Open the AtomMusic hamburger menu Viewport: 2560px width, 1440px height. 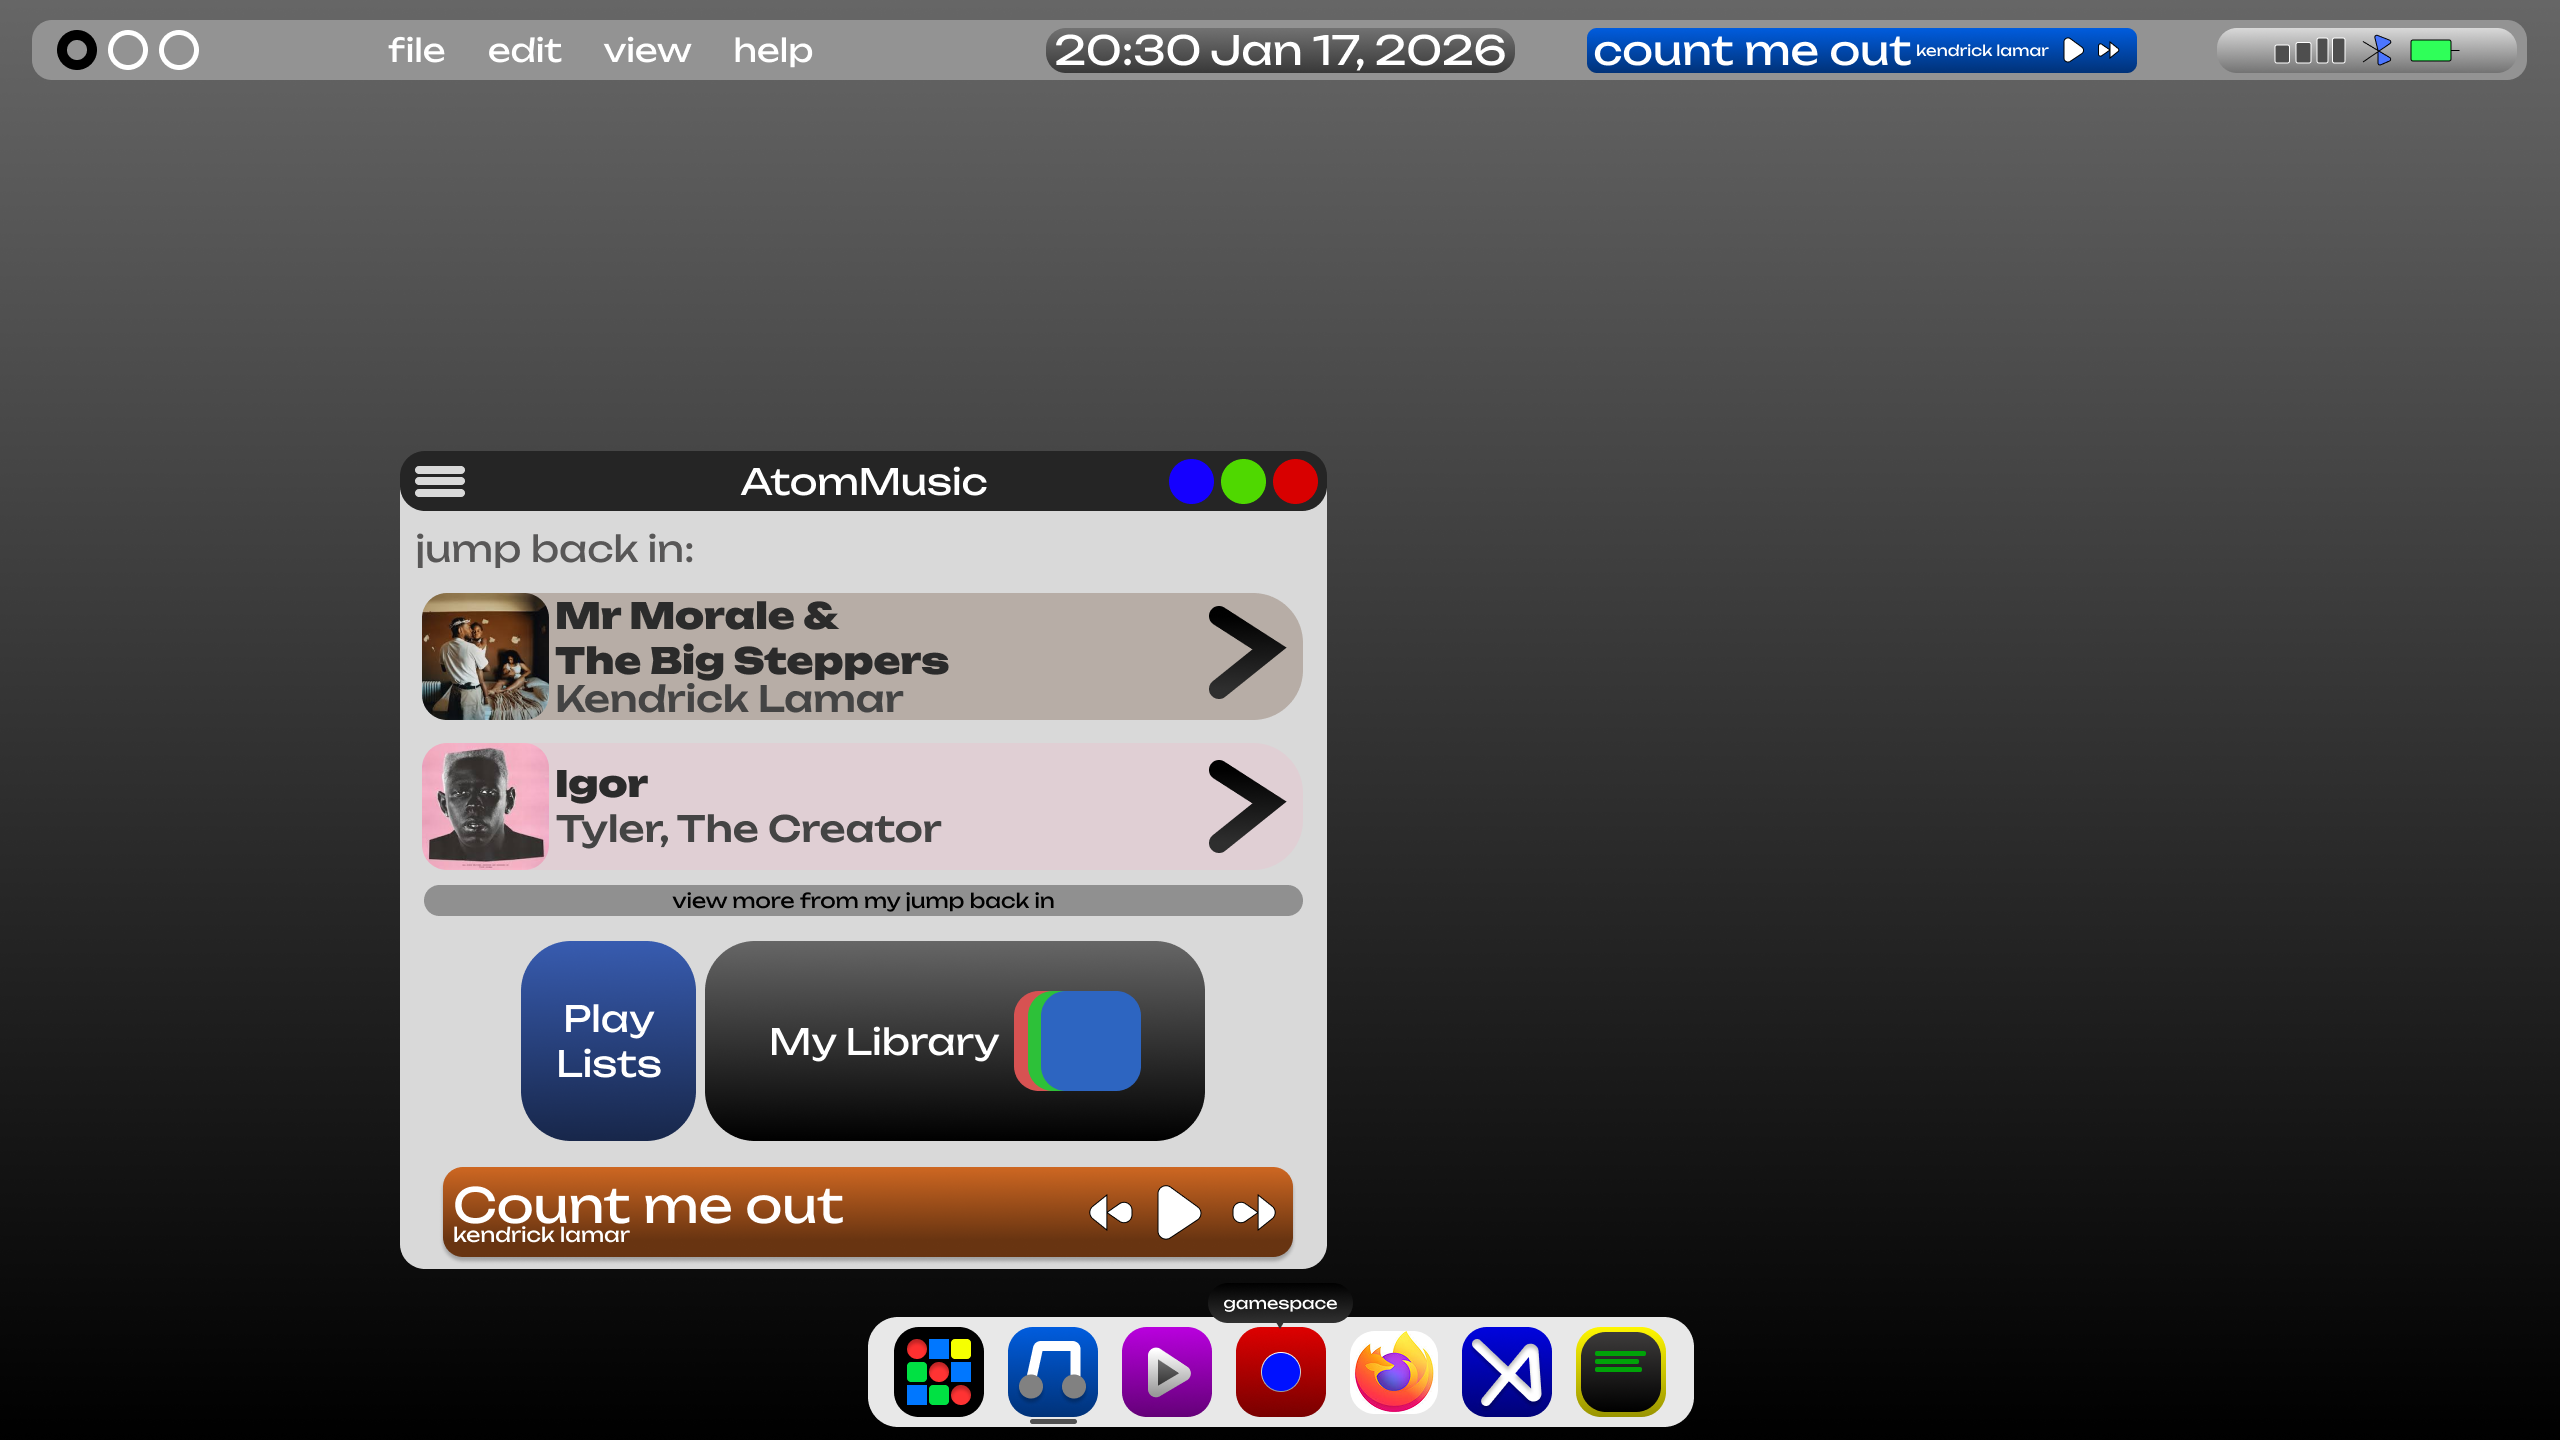[x=440, y=481]
